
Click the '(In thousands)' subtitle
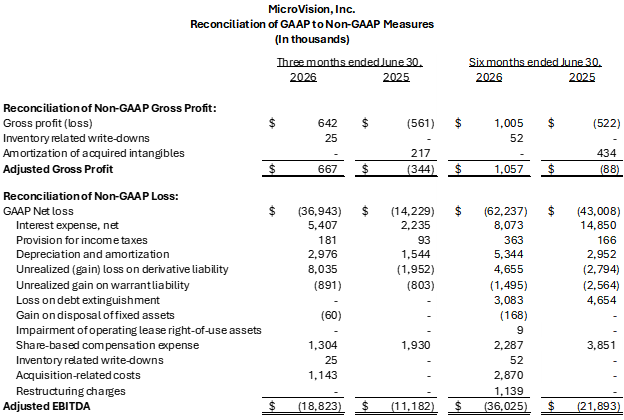point(312,39)
